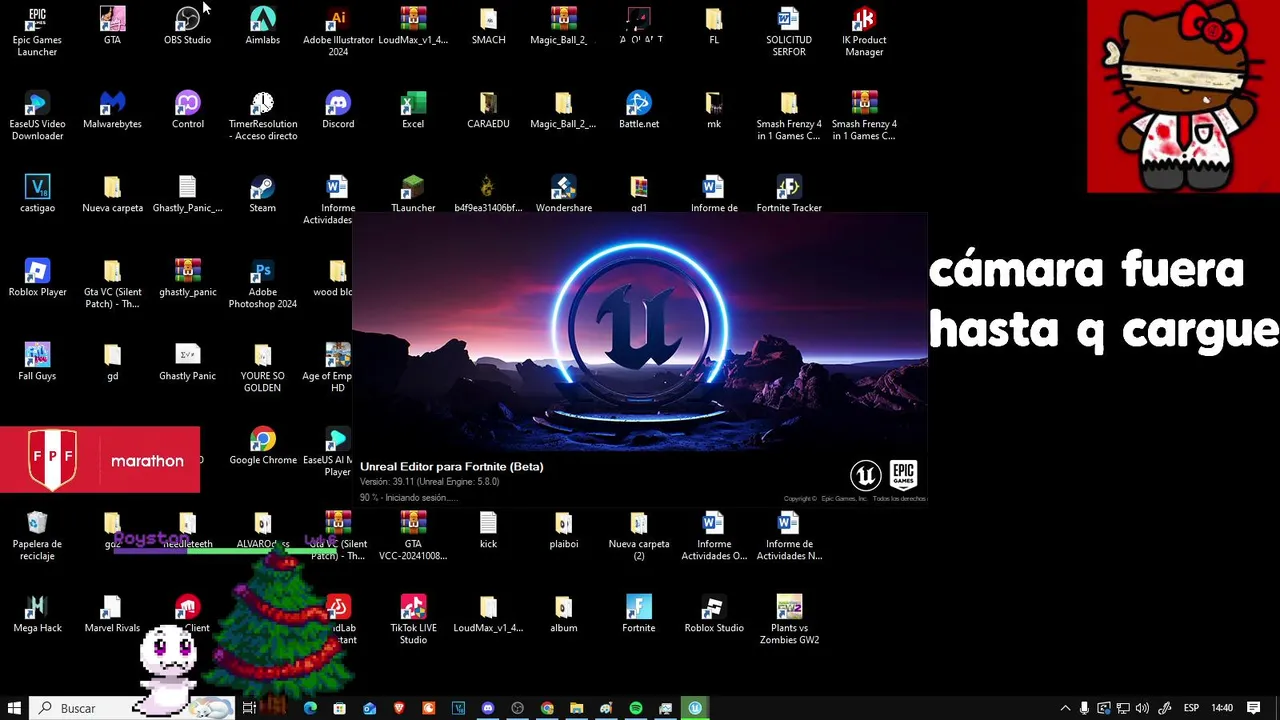
Task: Select the plaiboi folder icon
Action: [x=564, y=530]
